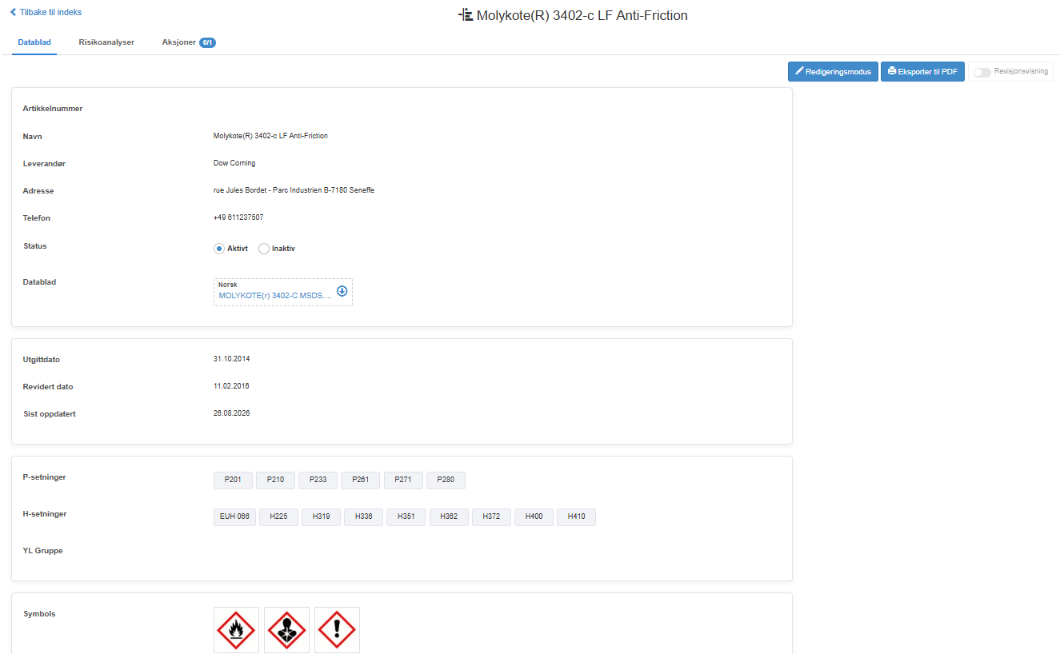Download the Norsk datasheet file

342,291
